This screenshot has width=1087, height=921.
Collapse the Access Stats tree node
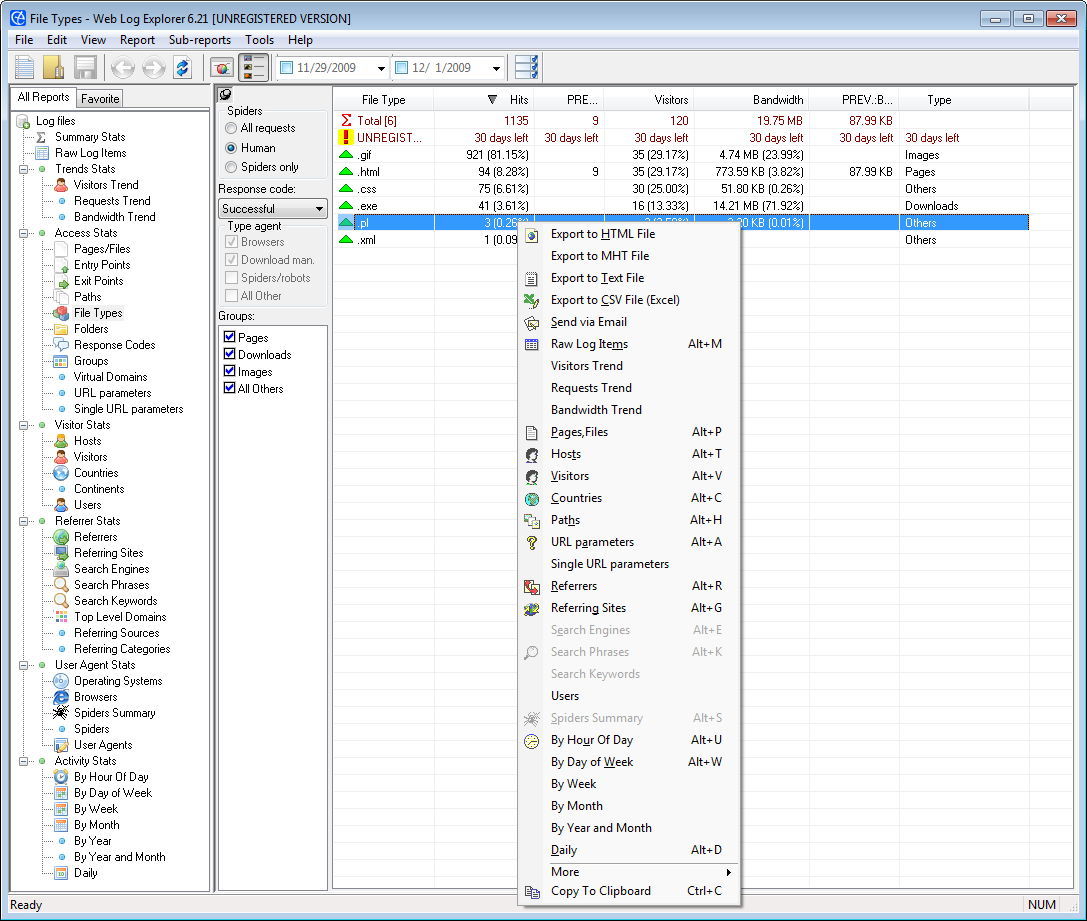[x=24, y=234]
